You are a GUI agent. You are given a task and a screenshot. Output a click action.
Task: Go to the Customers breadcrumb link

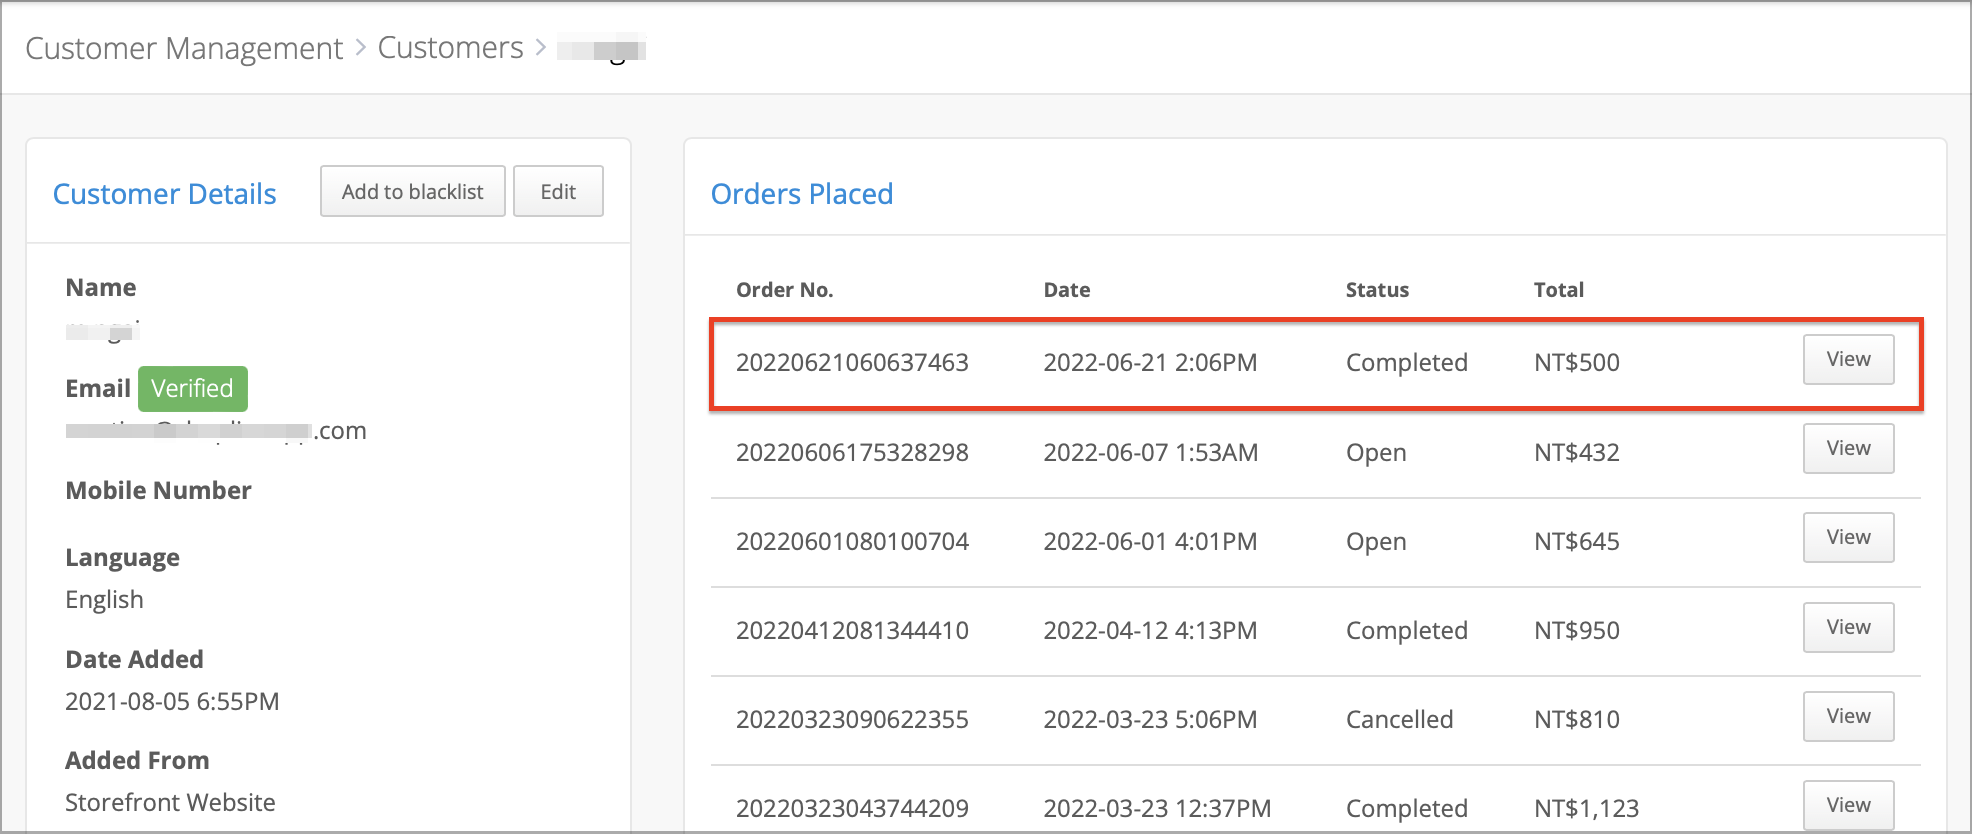click(450, 47)
